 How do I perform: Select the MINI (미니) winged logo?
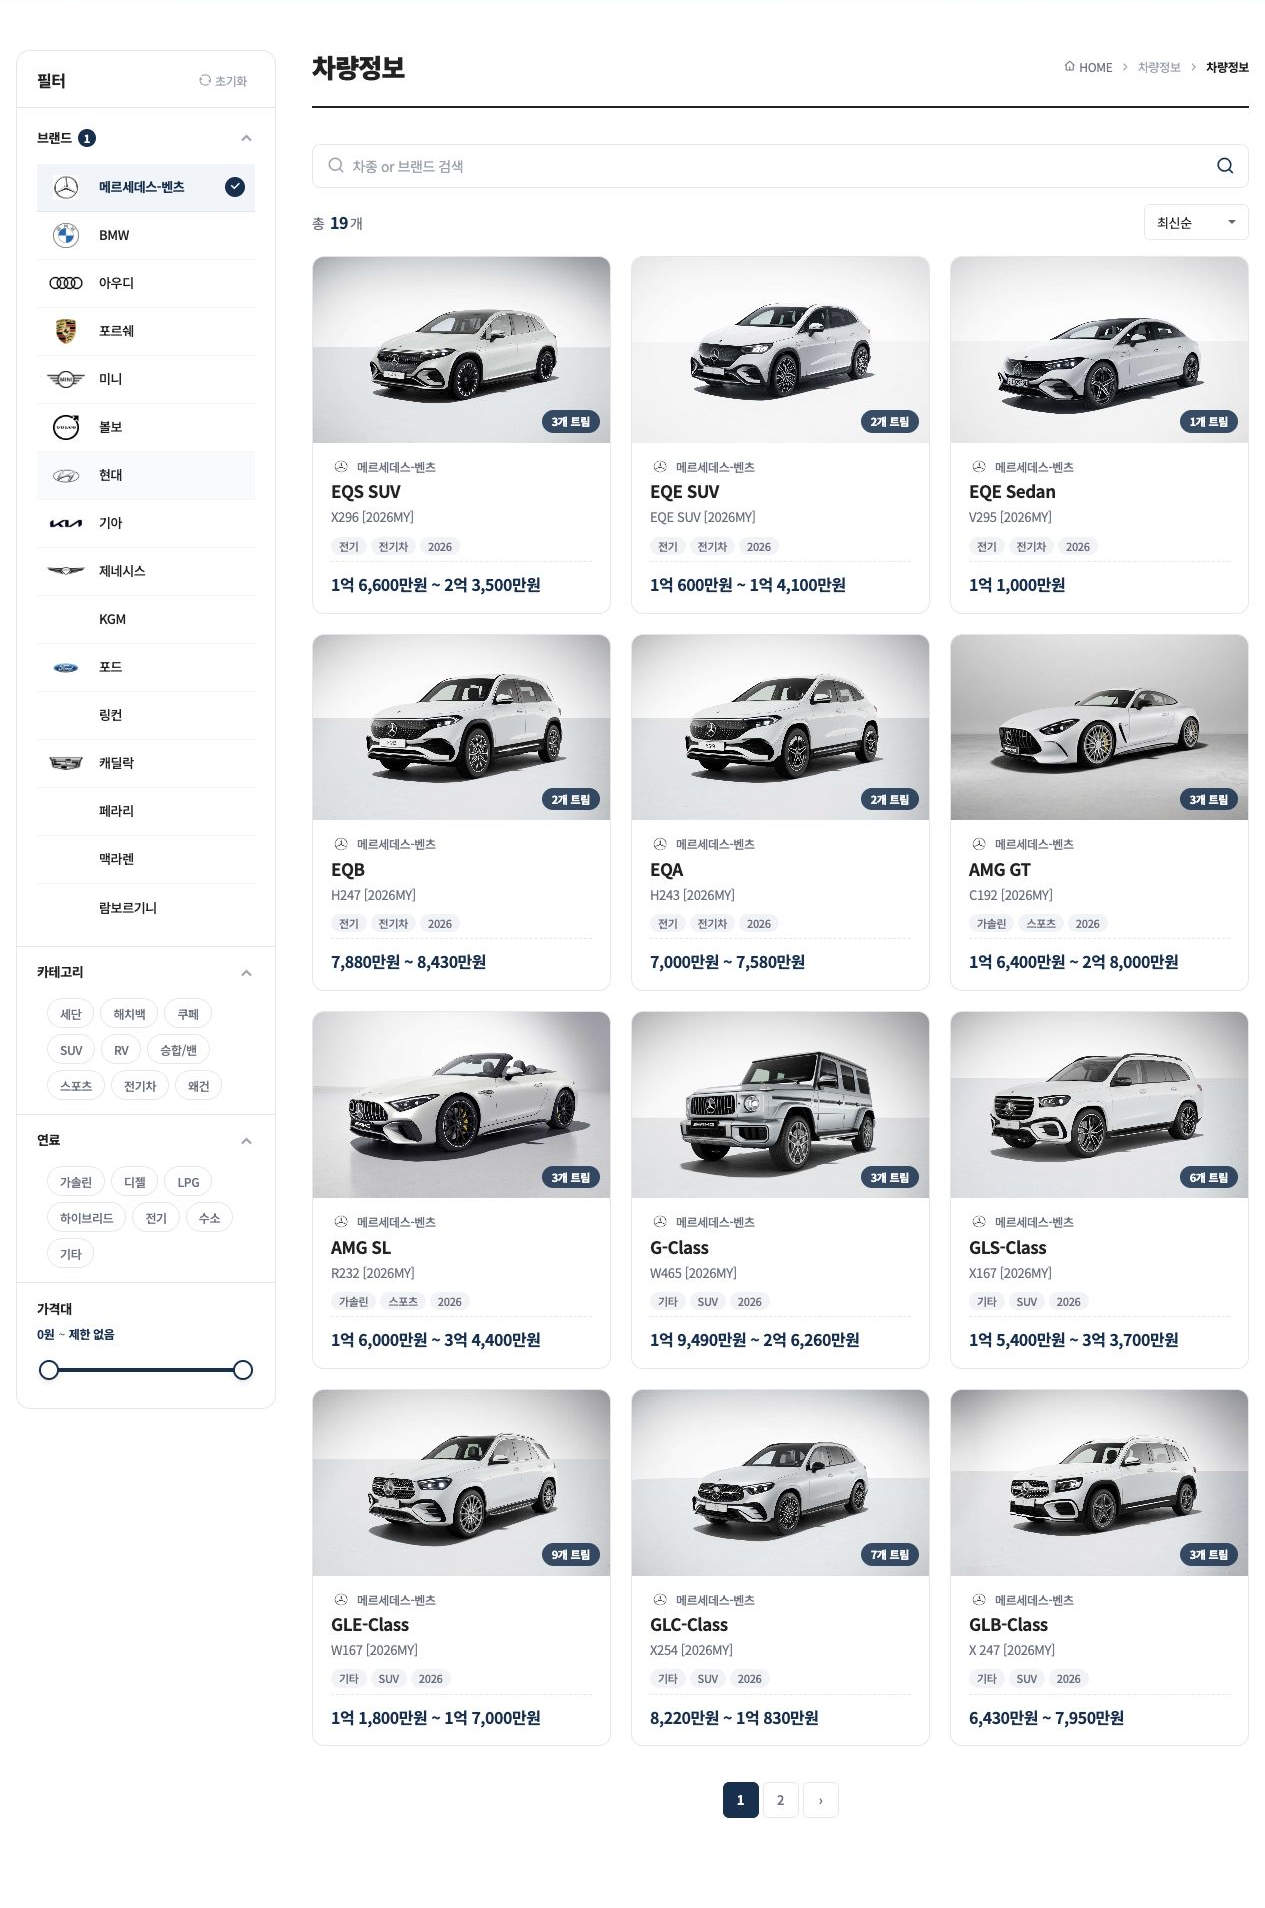[66, 379]
